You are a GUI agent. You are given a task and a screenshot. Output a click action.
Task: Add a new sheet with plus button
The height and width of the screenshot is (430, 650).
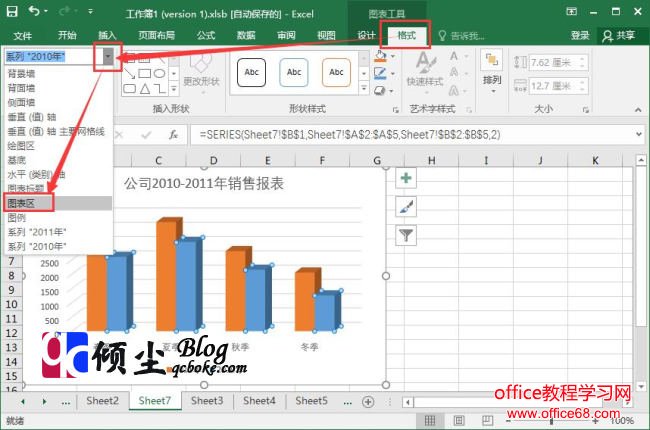(368, 402)
